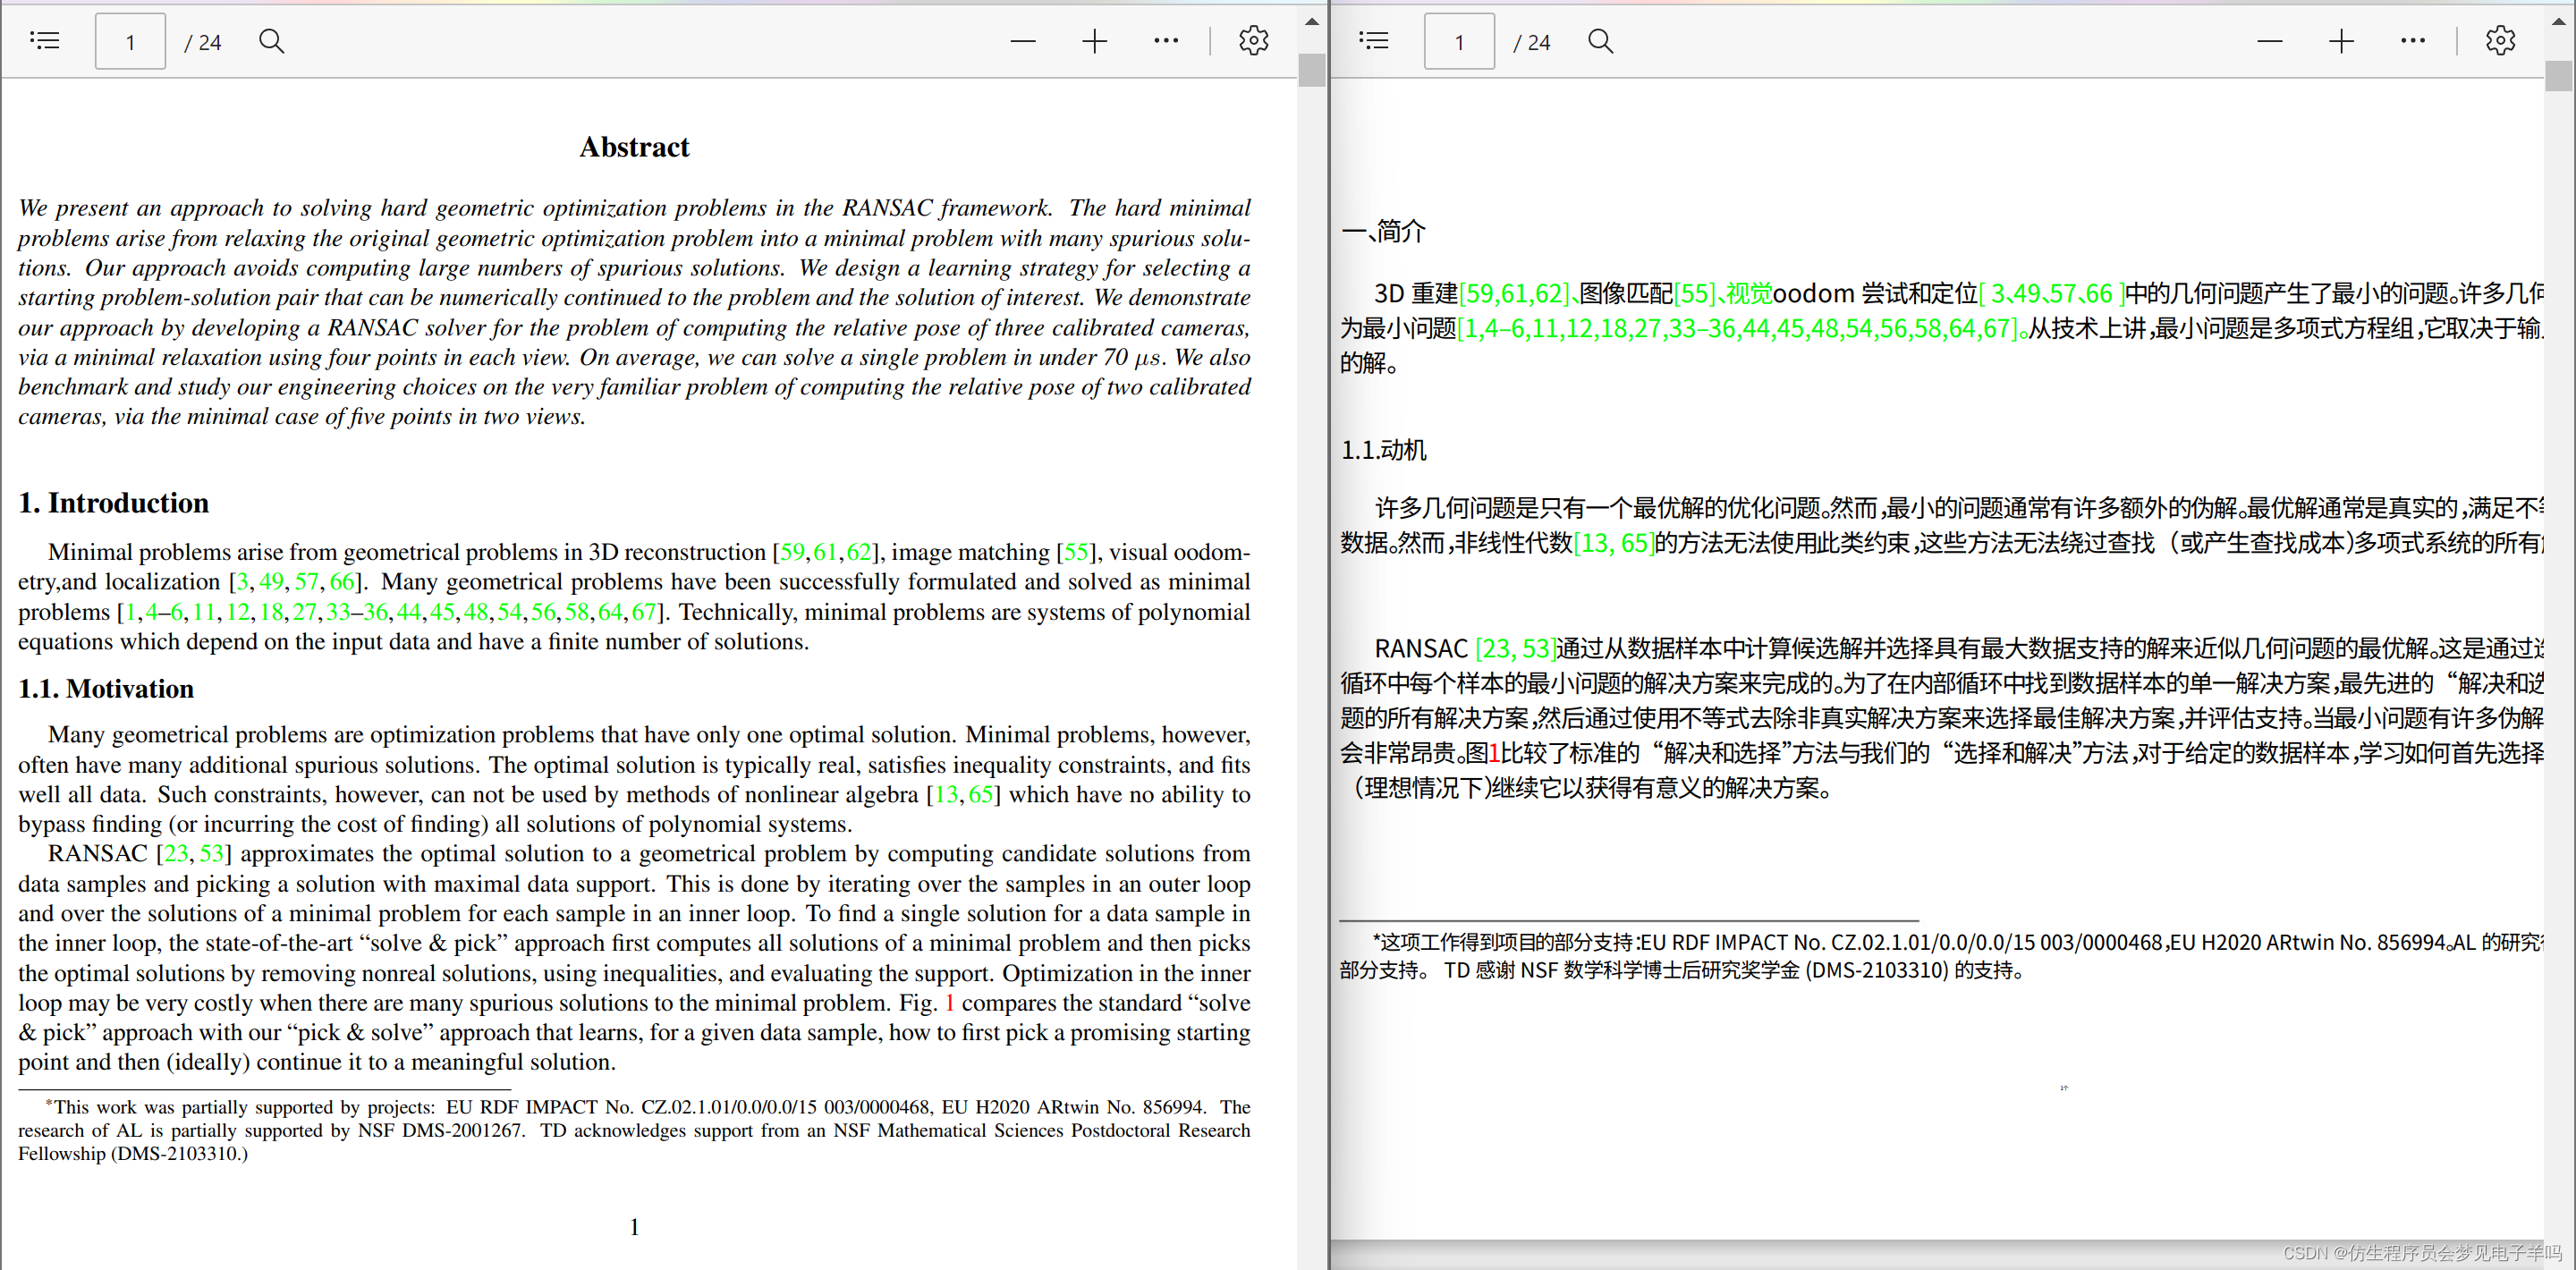Viewport: 2576px width, 1270px height.
Task: Open table of contents in left viewer
Action: point(45,41)
